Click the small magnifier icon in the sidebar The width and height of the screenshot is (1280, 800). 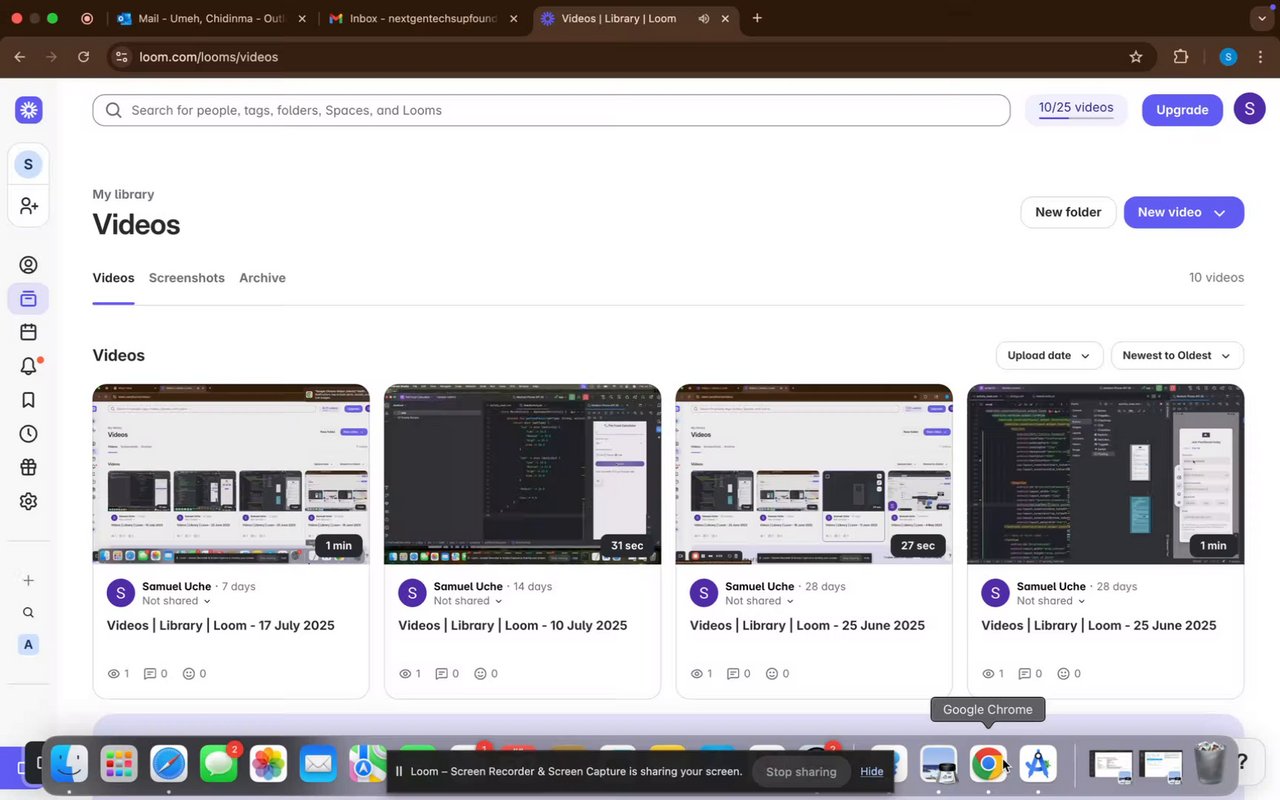(x=28, y=613)
